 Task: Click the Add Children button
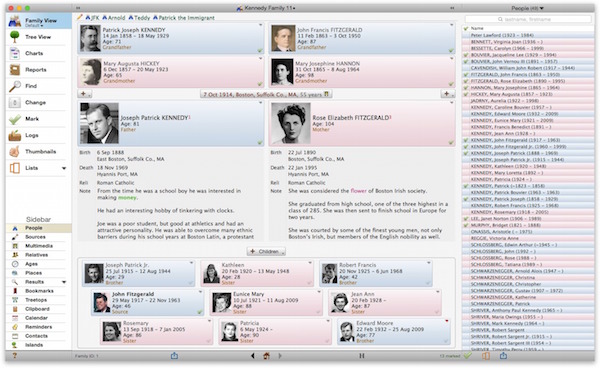pyautogui.click(x=266, y=252)
